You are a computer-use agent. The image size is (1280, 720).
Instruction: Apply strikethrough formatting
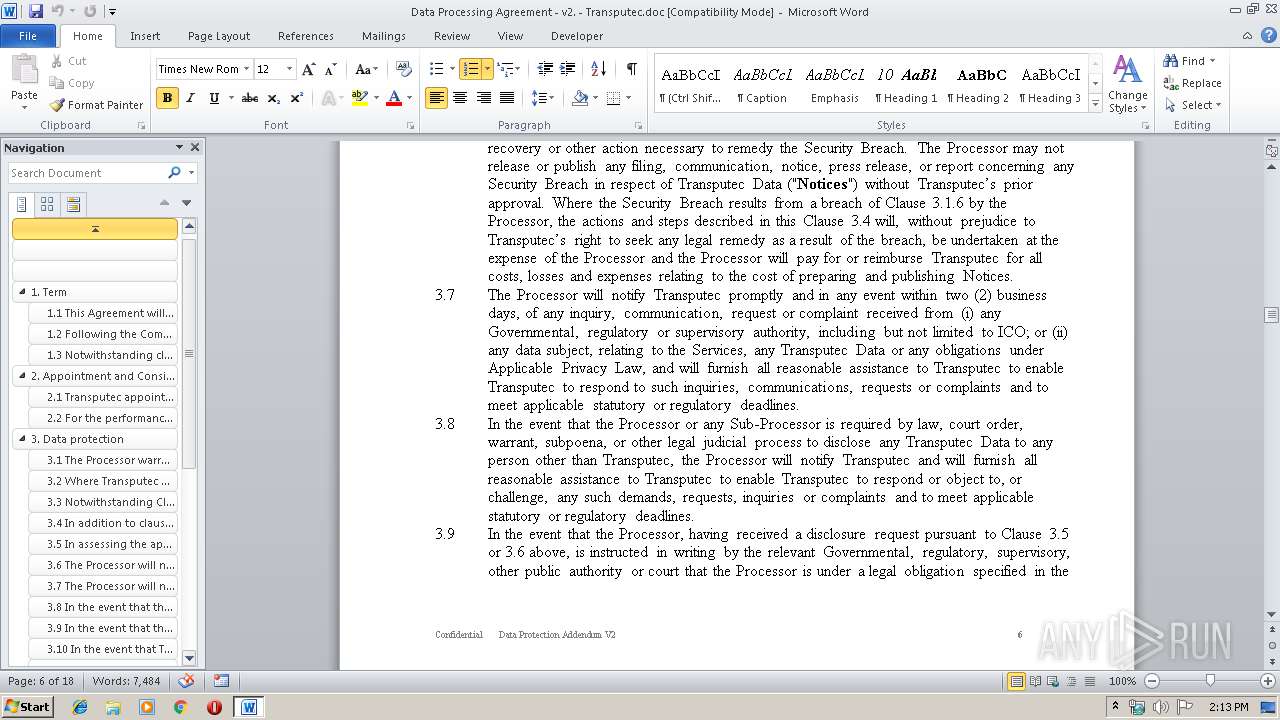coord(250,98)
